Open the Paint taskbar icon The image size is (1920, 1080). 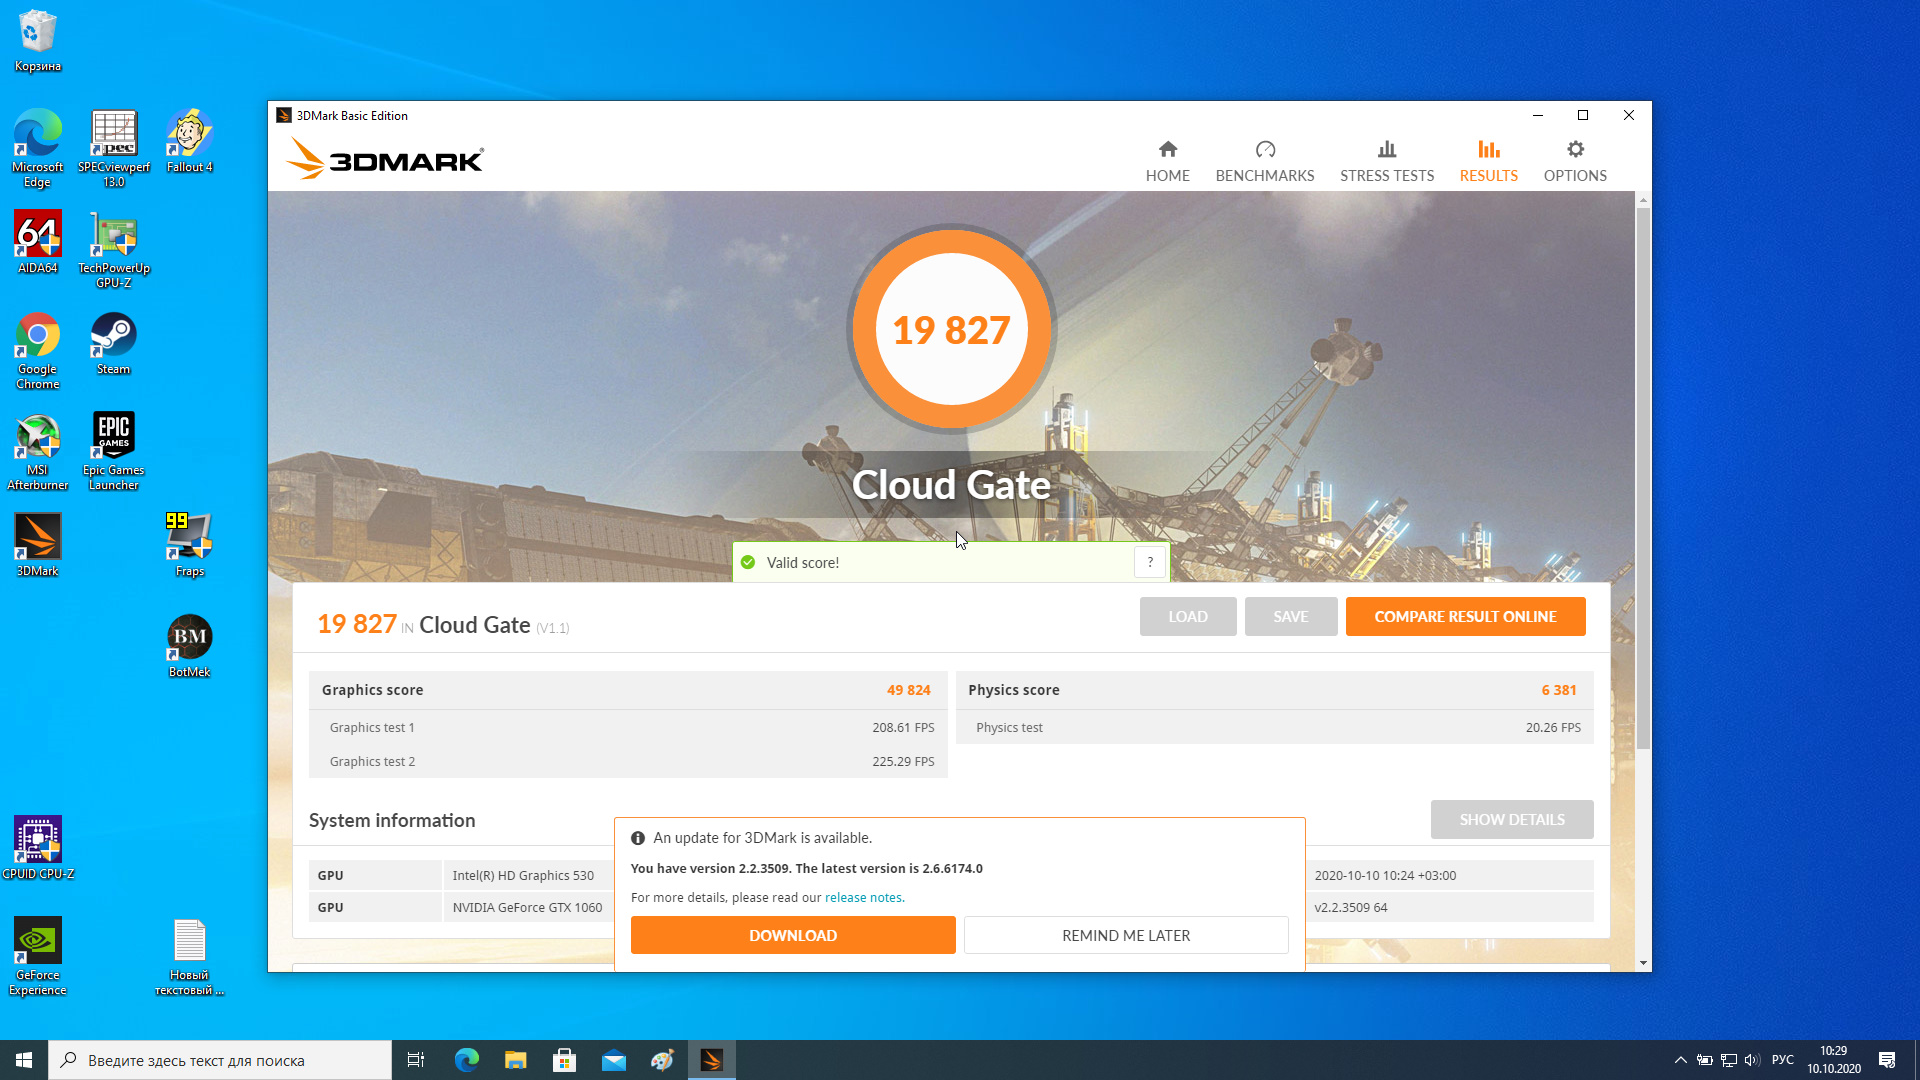662,1060
